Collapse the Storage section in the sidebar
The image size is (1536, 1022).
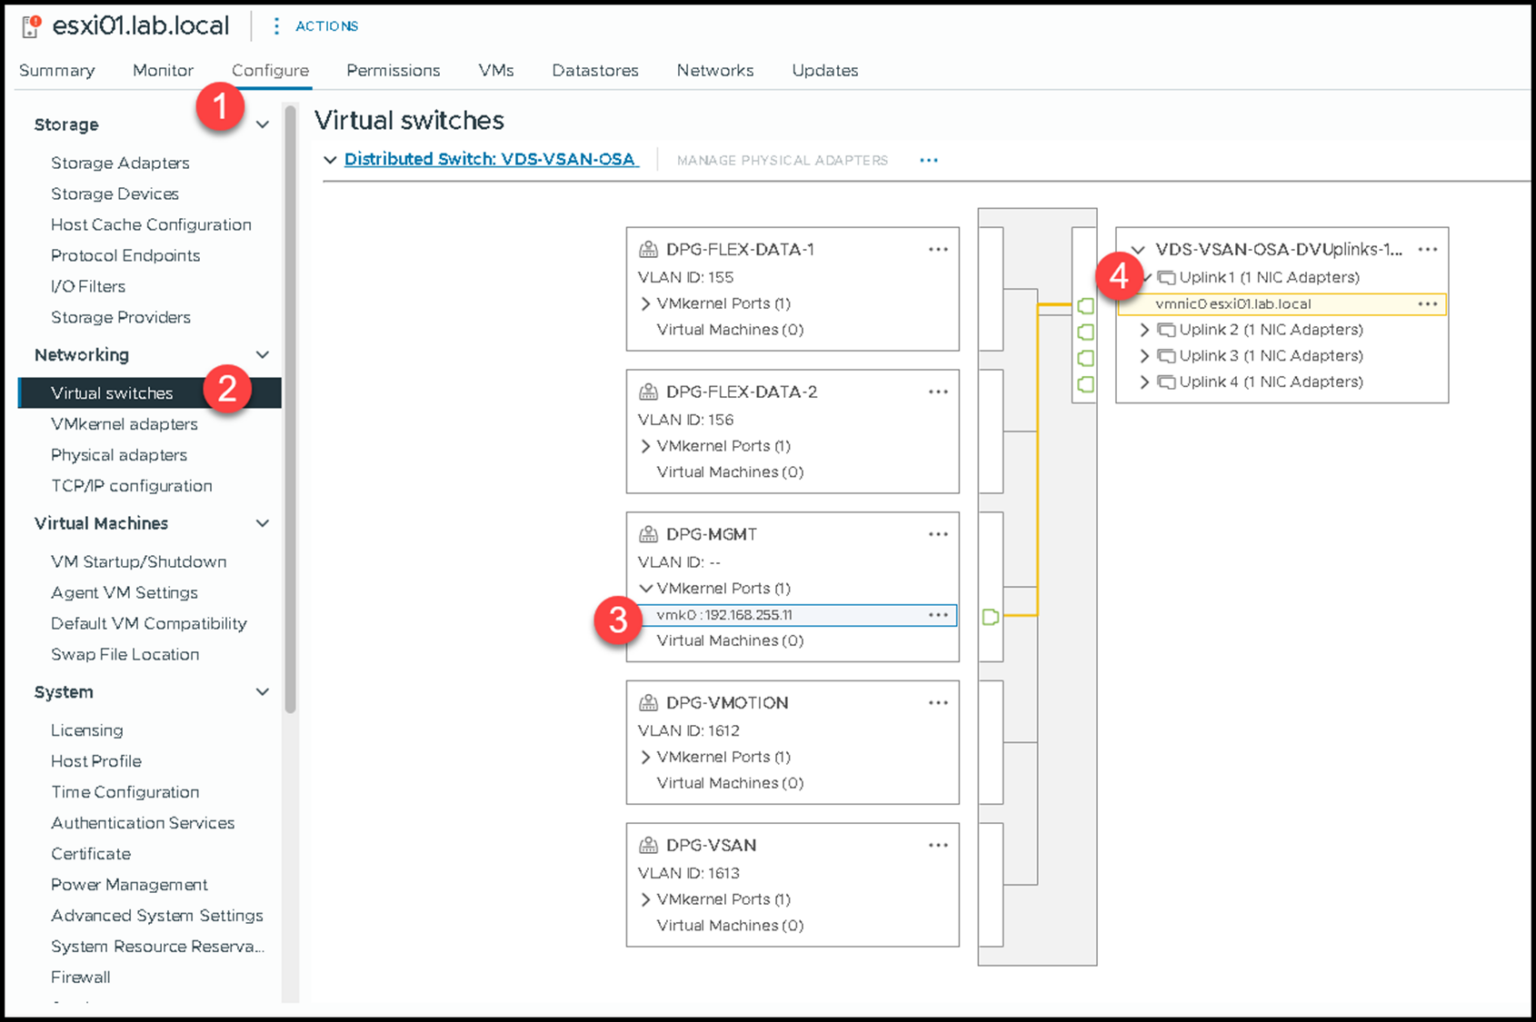tap(262, 124)
